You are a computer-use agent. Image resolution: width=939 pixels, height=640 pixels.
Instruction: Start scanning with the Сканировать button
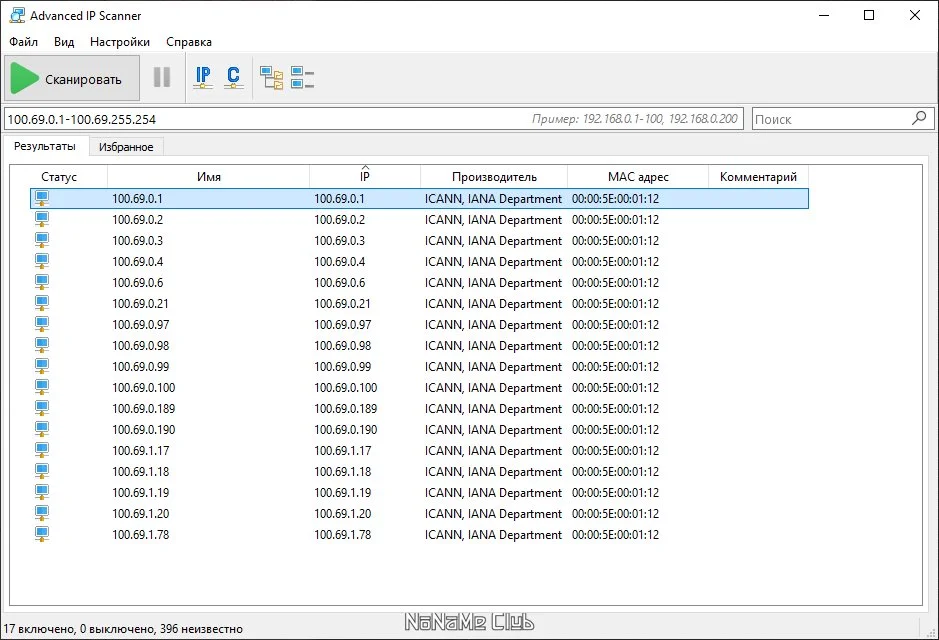(72, 78)
